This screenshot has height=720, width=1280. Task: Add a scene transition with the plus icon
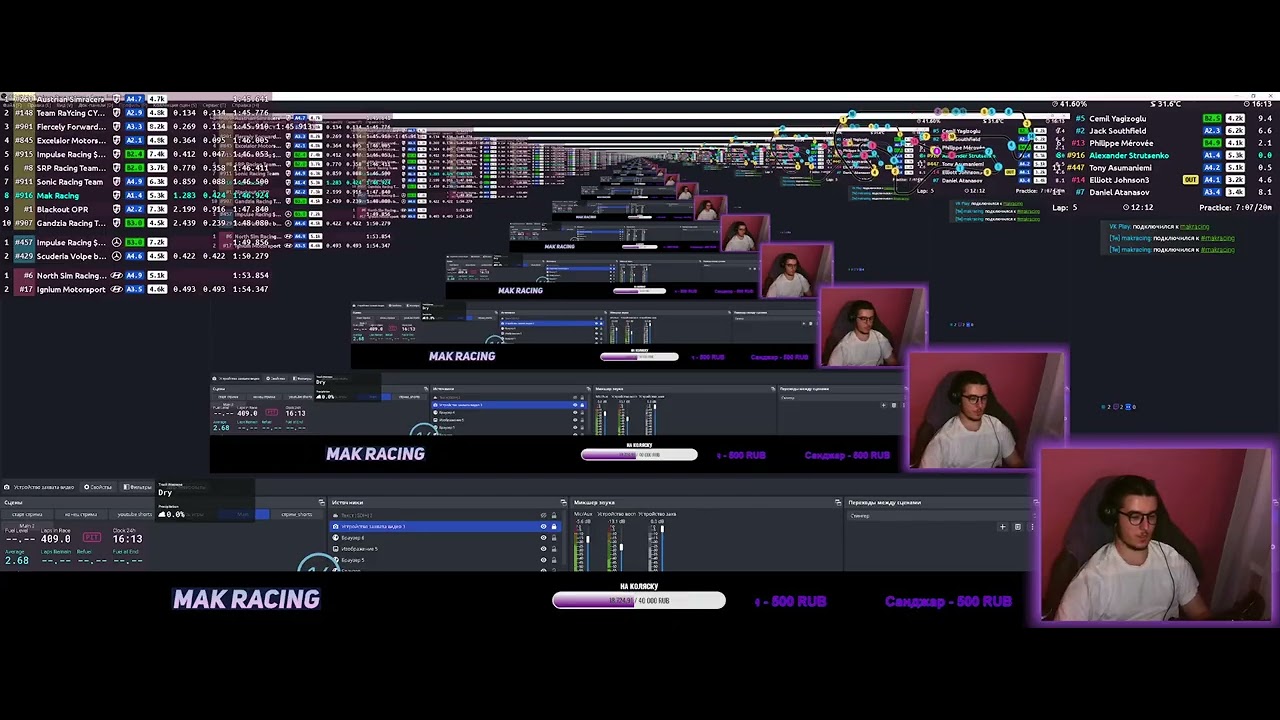pos(1002,527)
